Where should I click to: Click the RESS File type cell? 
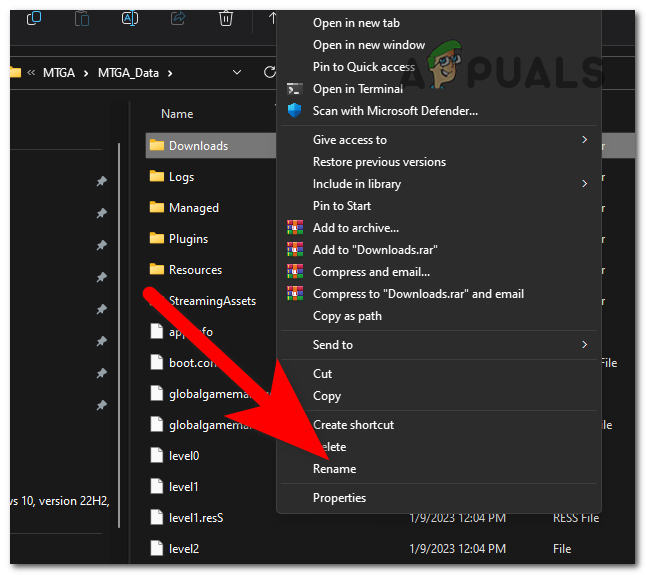(576, 518)
